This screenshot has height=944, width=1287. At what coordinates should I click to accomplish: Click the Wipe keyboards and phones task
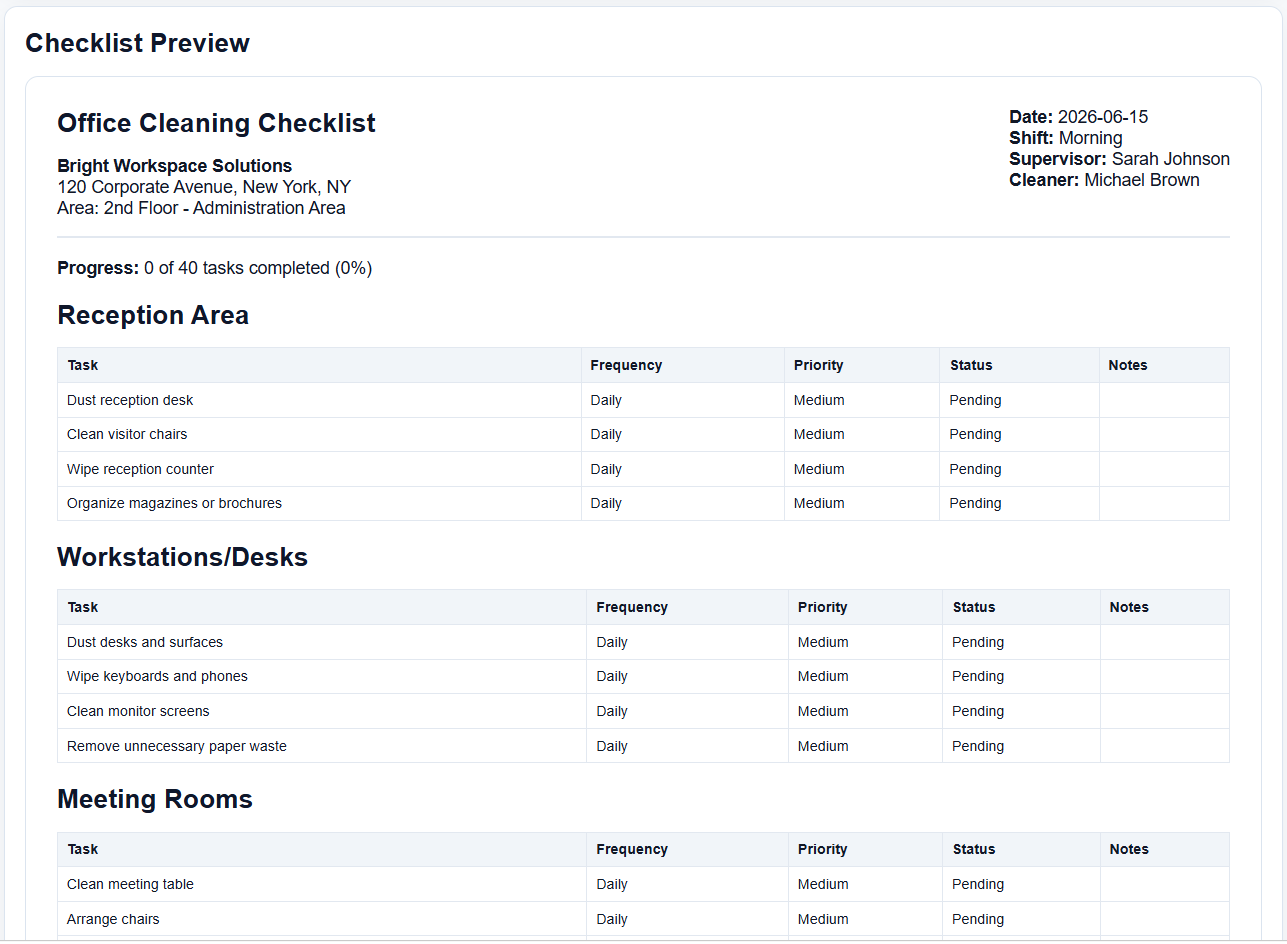click(x=157, y=676)
